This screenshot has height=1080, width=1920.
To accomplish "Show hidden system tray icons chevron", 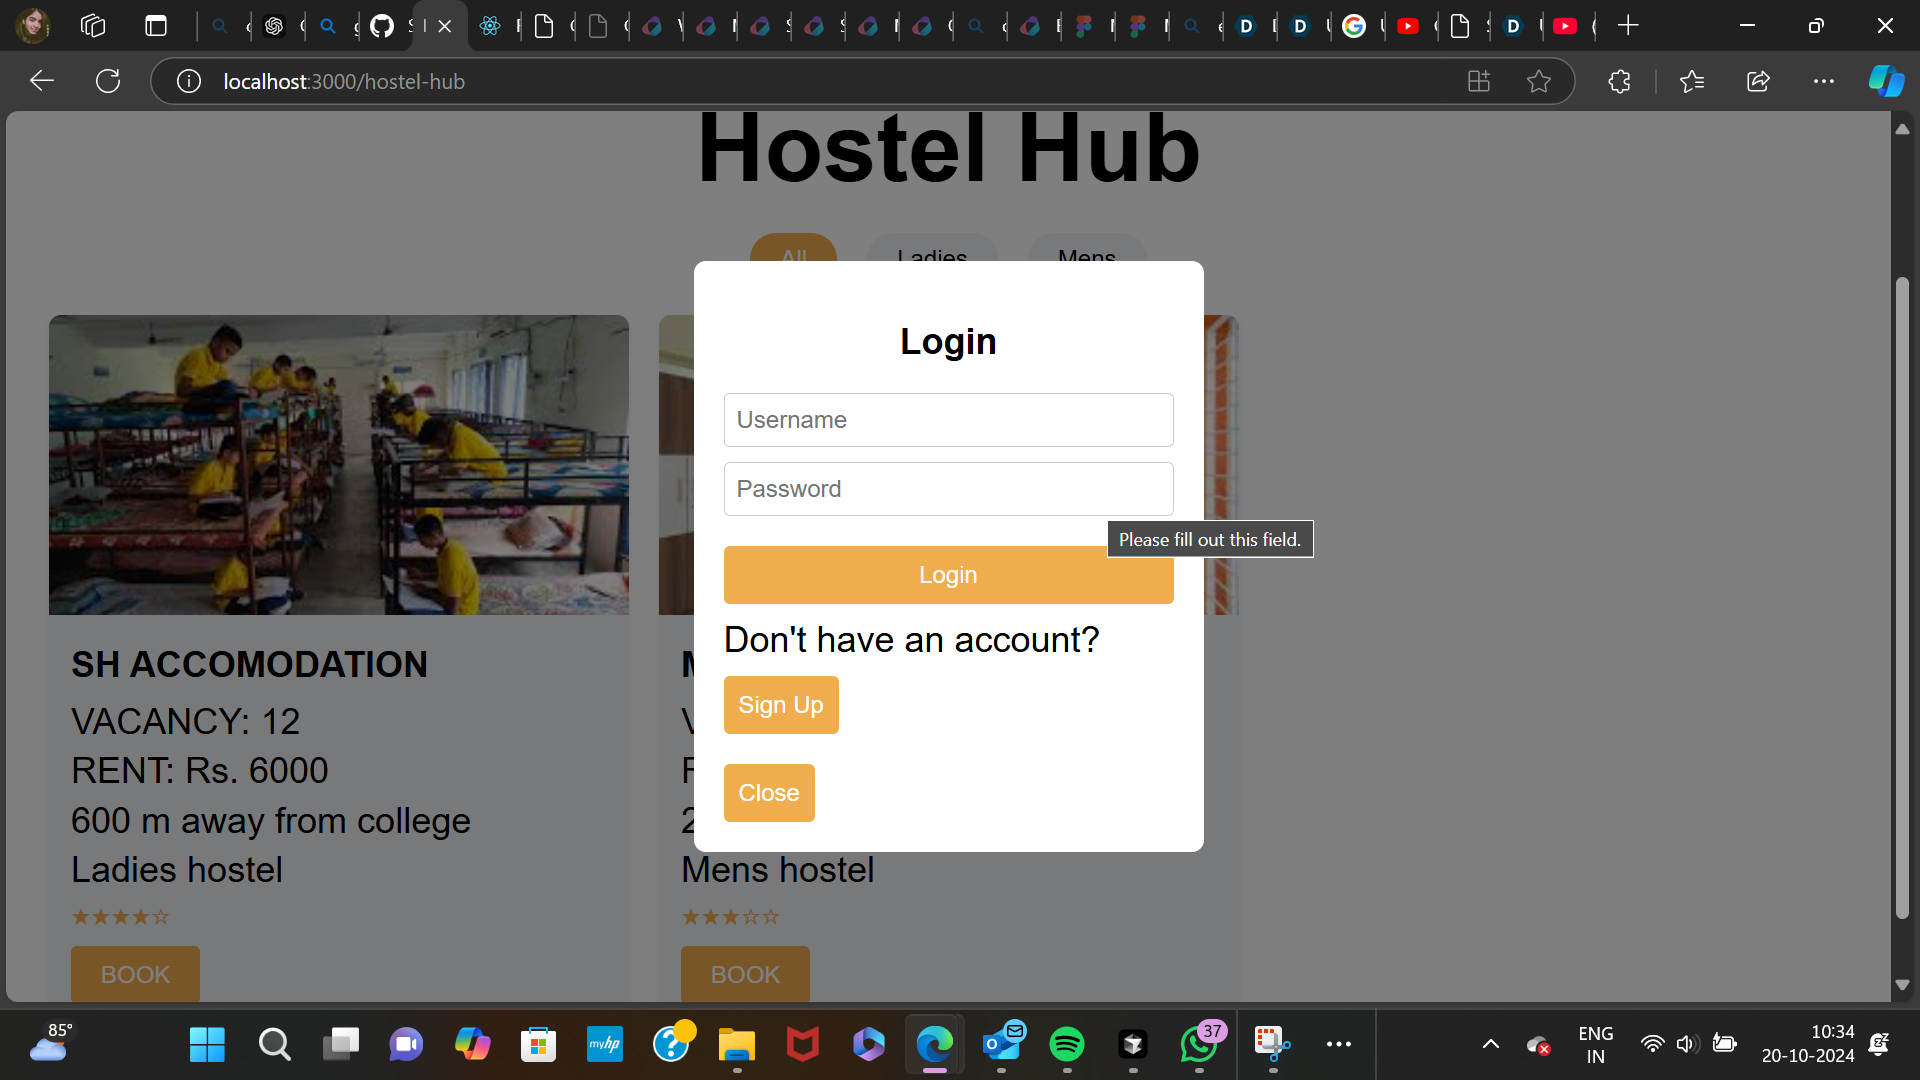I will (1490, 1045).
